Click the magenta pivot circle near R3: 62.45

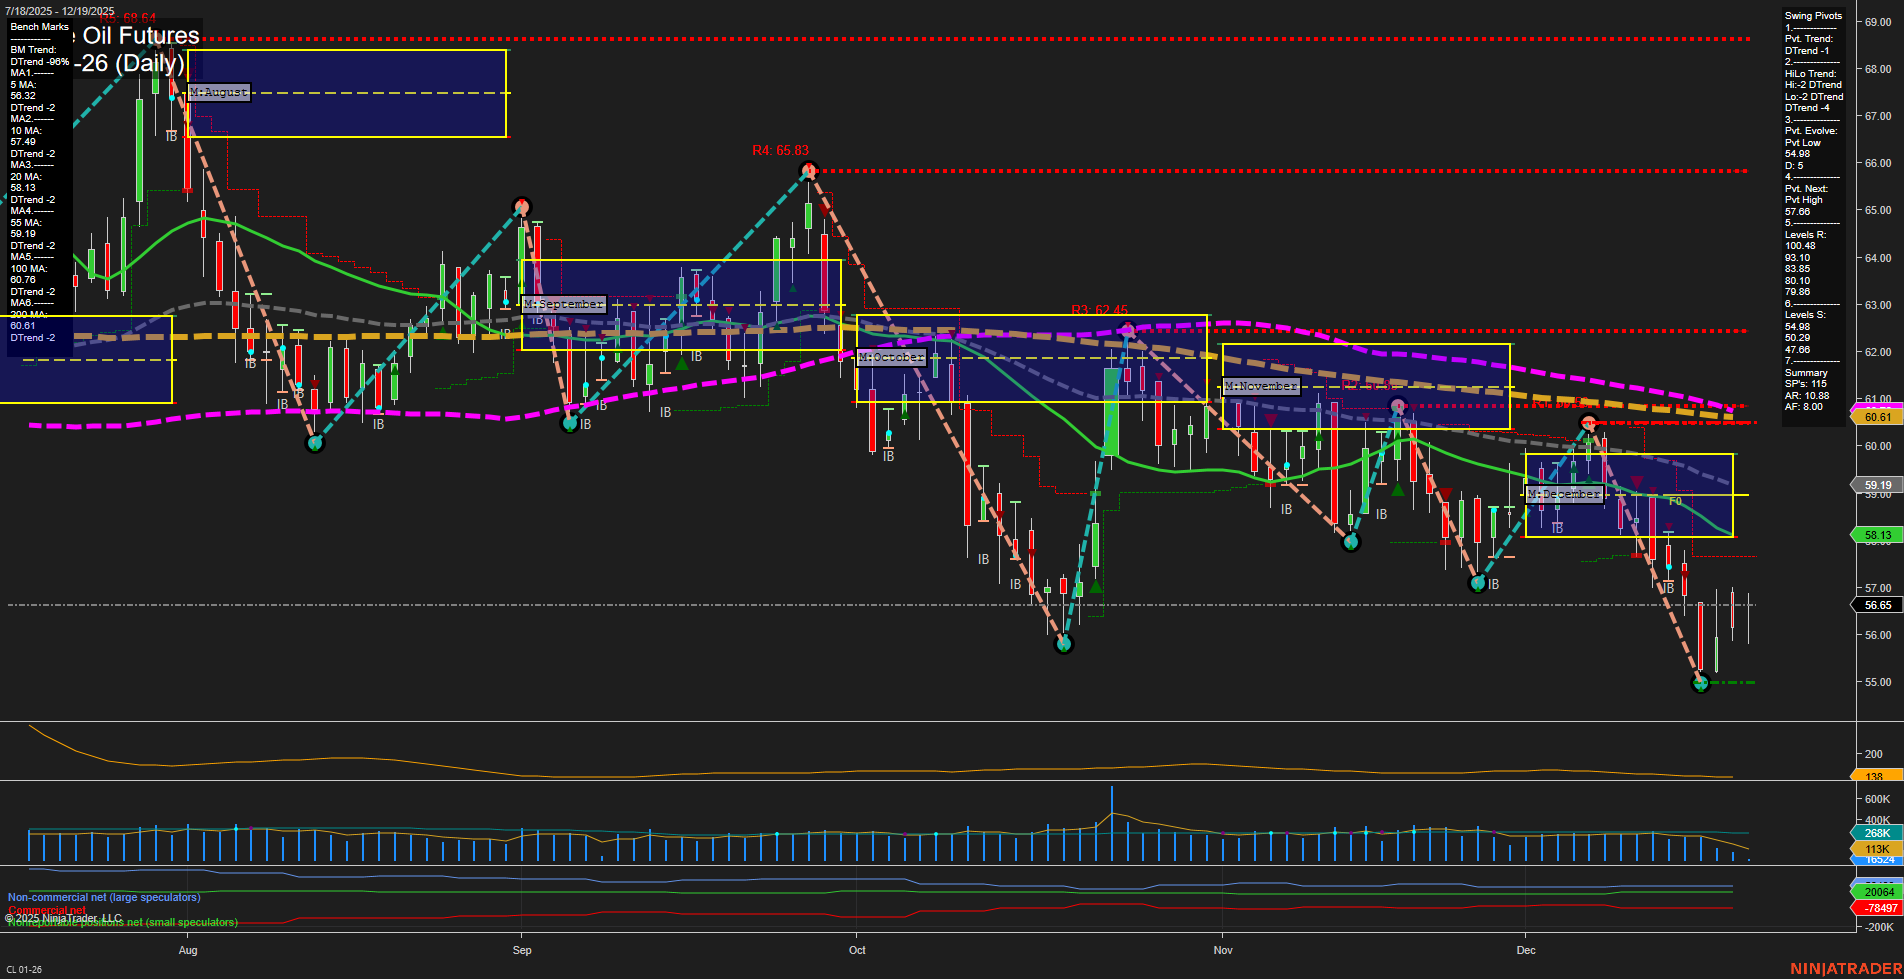point(1128,330)
